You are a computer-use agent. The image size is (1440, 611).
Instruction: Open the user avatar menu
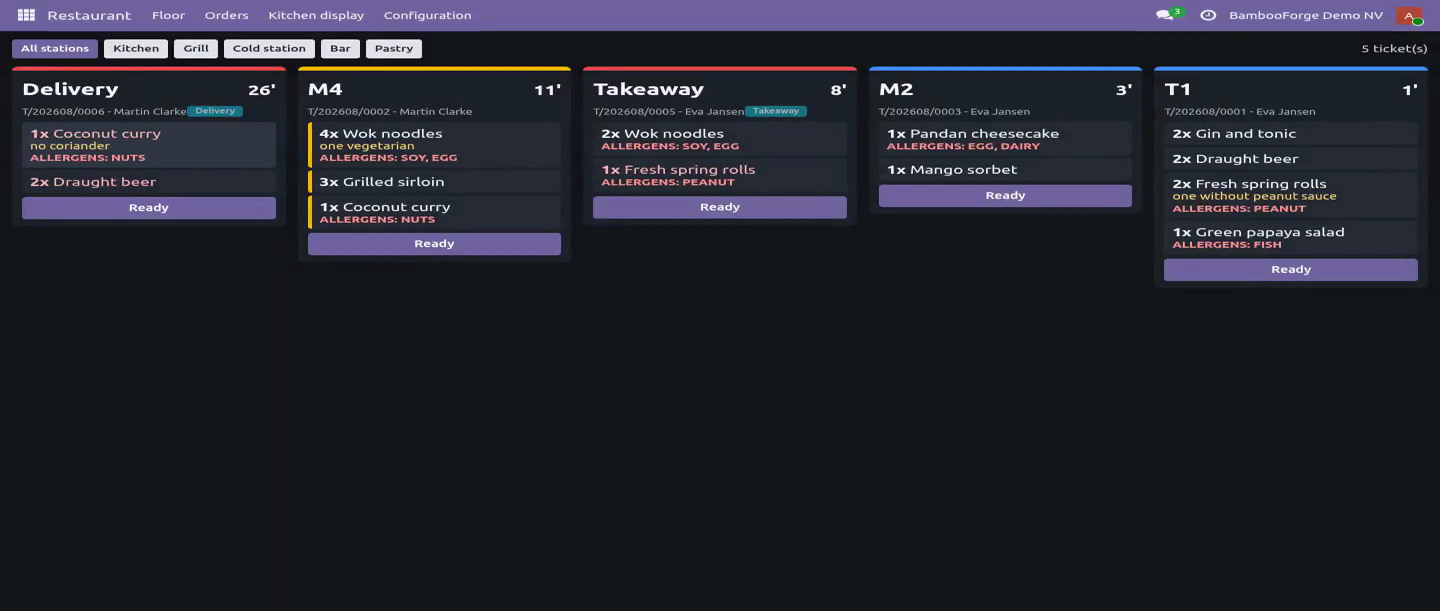click(1410, 16)
